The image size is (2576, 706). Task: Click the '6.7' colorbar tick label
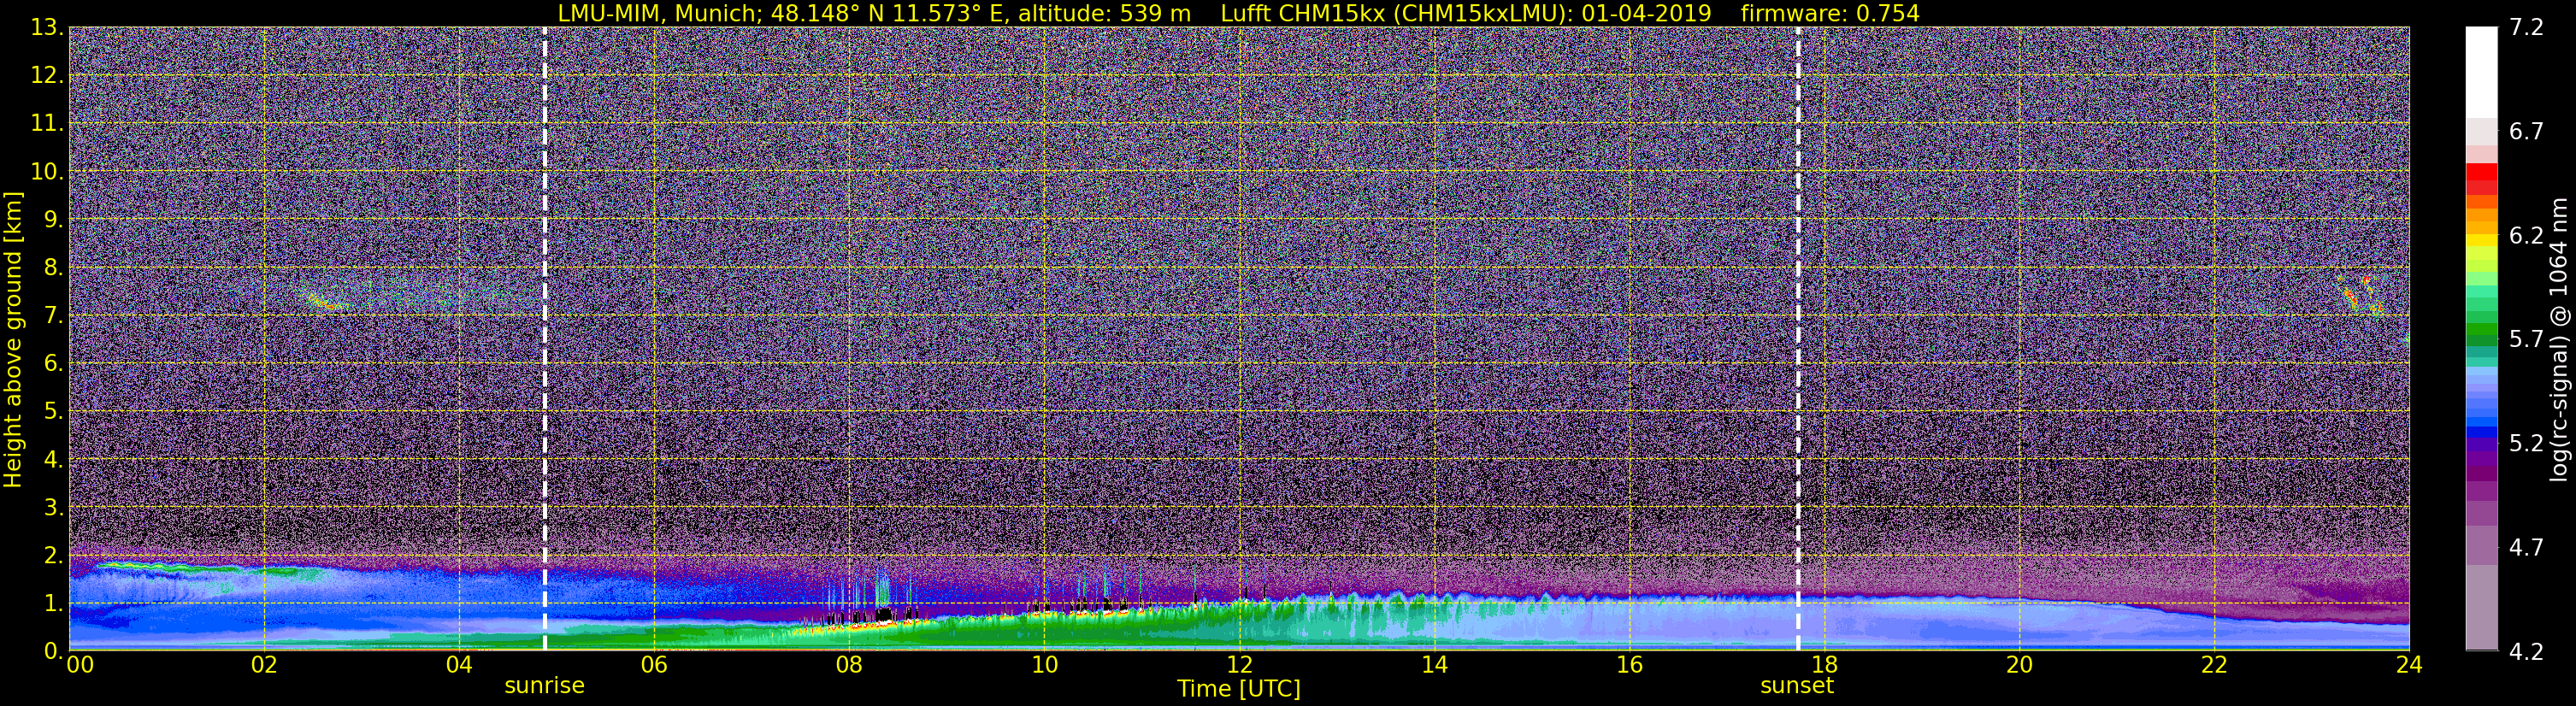click(2526, 131)
